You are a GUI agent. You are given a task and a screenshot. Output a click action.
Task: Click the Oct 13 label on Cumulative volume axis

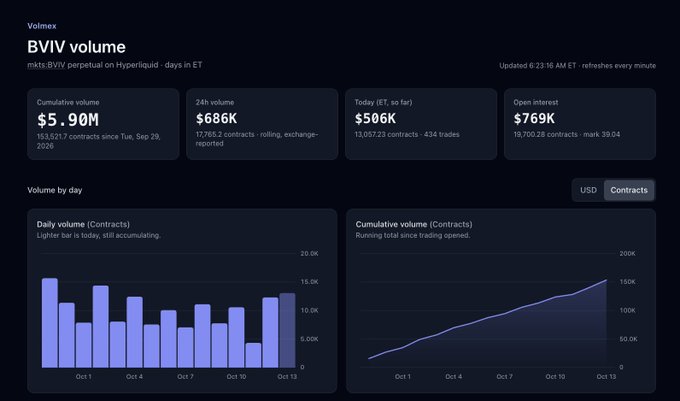606,377
